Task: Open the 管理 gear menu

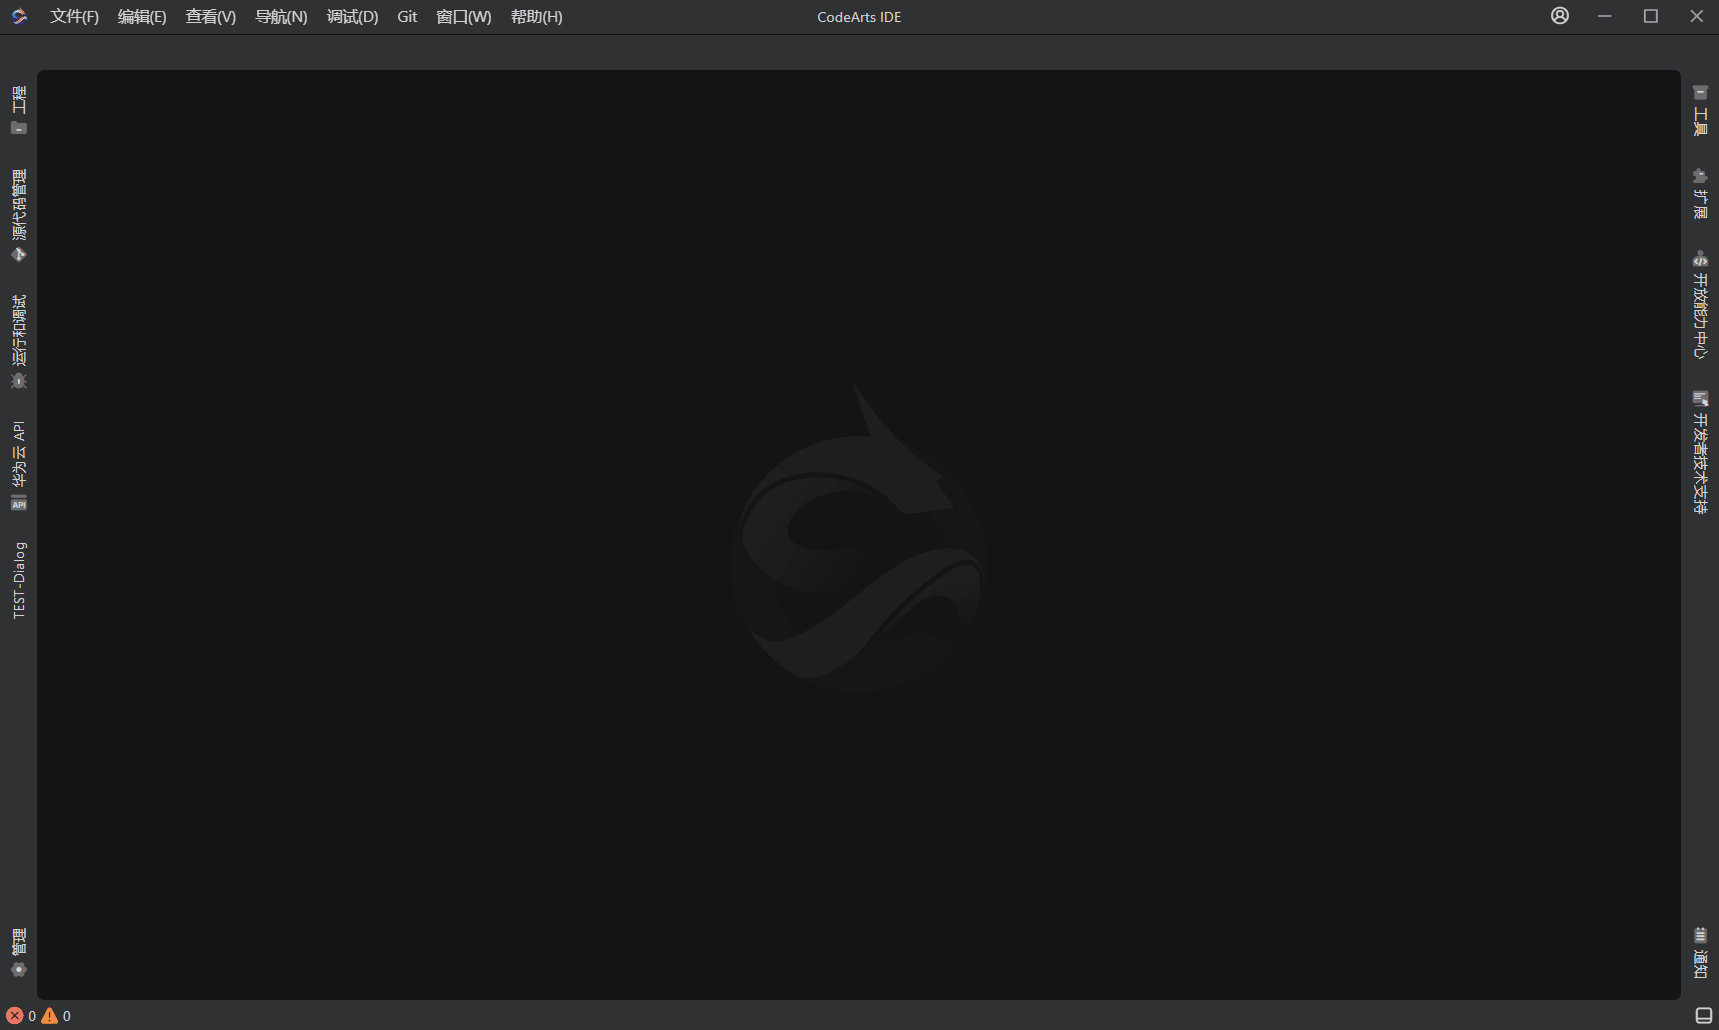Action: point(19,953)
